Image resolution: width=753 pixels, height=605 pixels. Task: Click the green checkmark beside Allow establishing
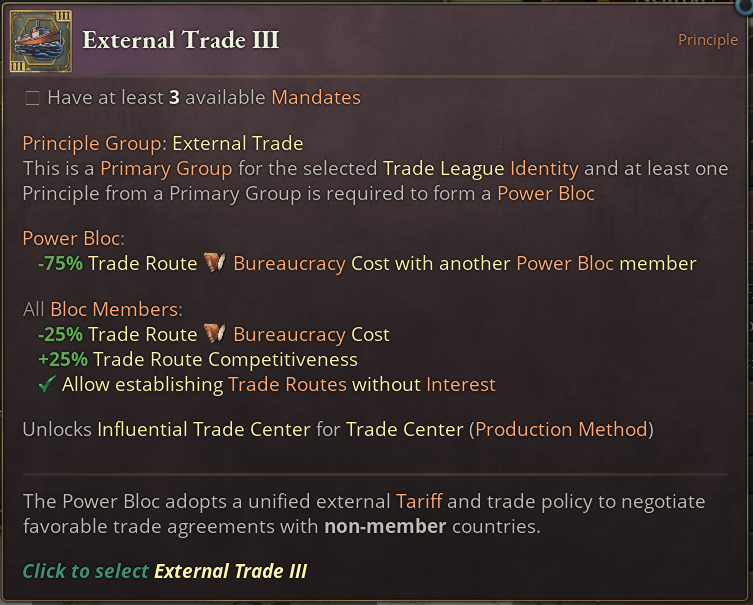point(45,384)
